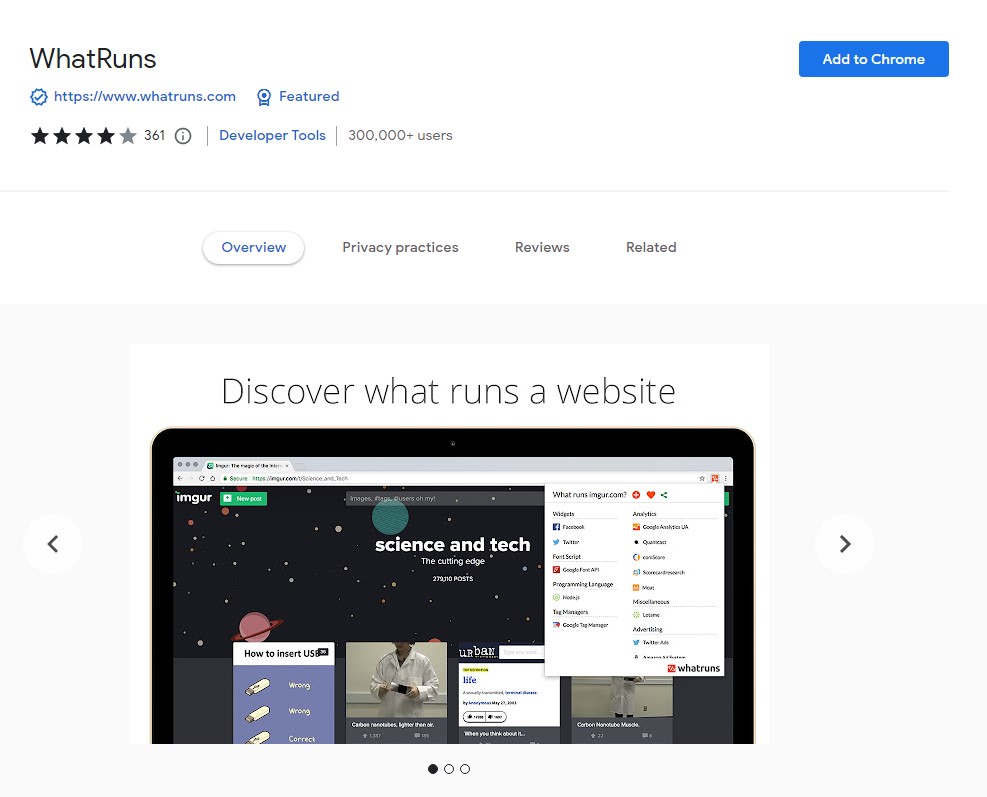
Task: Click the 300,000+ users text
Action: coord(400,135)
